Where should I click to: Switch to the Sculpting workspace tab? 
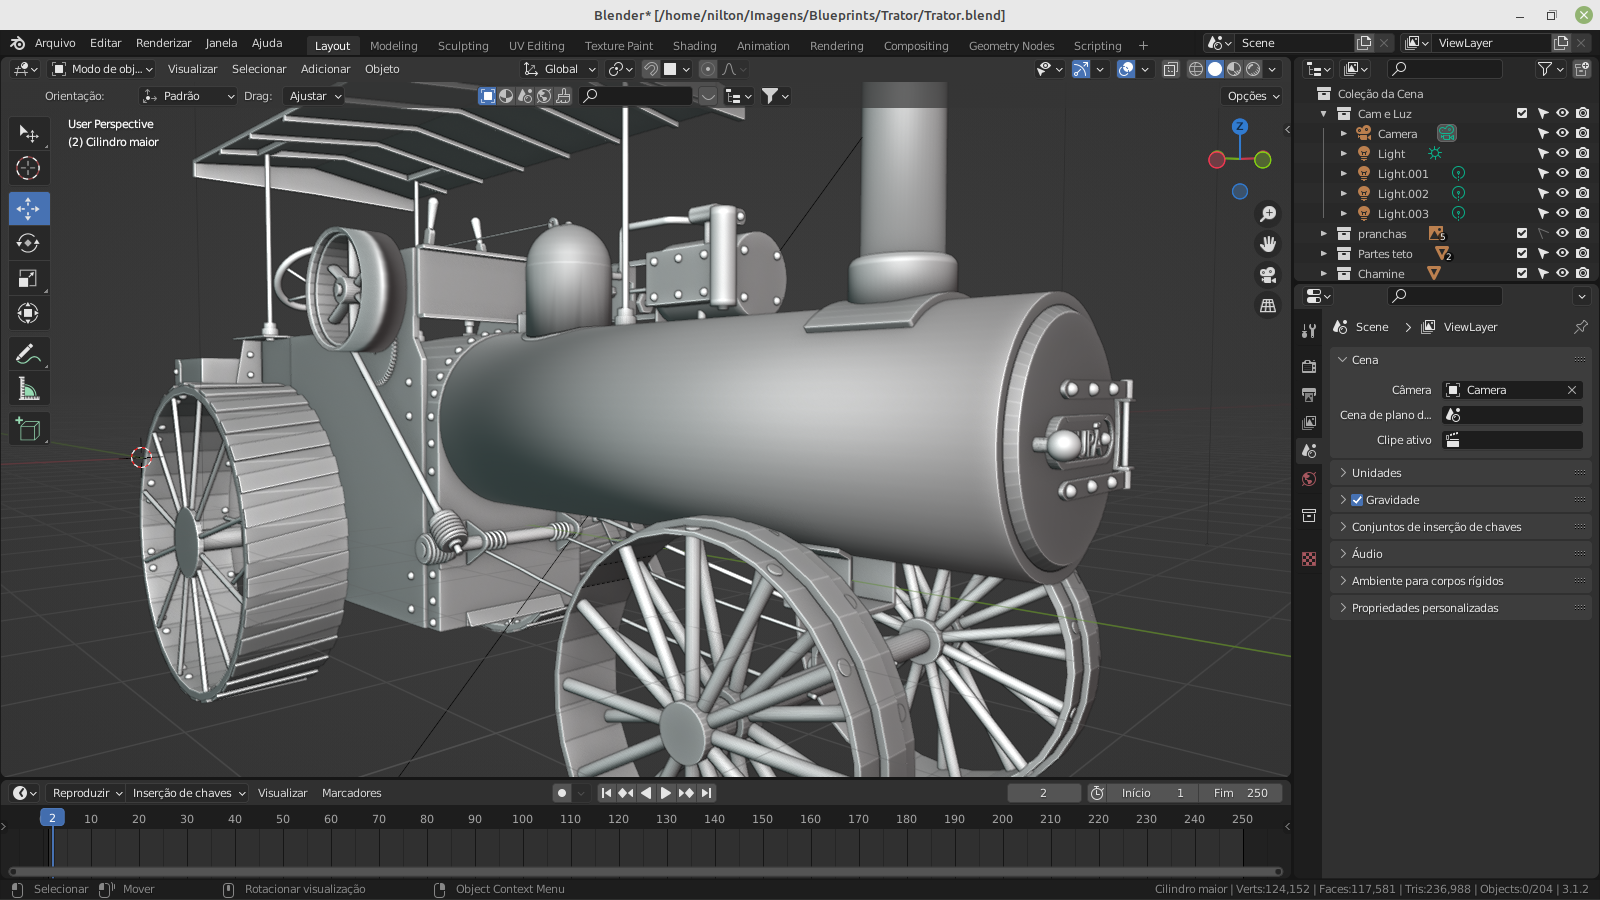click(462, 46)
